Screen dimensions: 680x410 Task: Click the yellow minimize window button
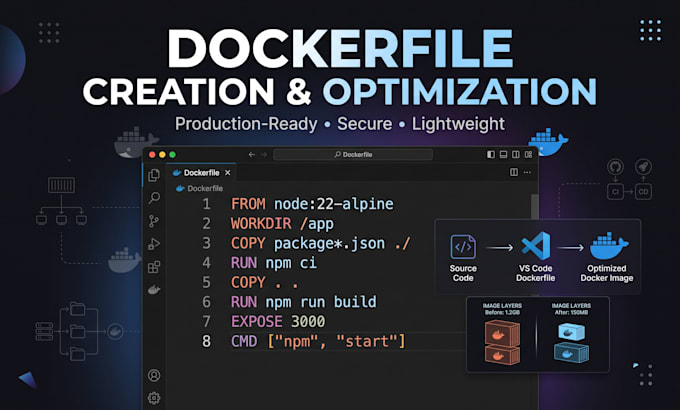[x=162, y=154]
